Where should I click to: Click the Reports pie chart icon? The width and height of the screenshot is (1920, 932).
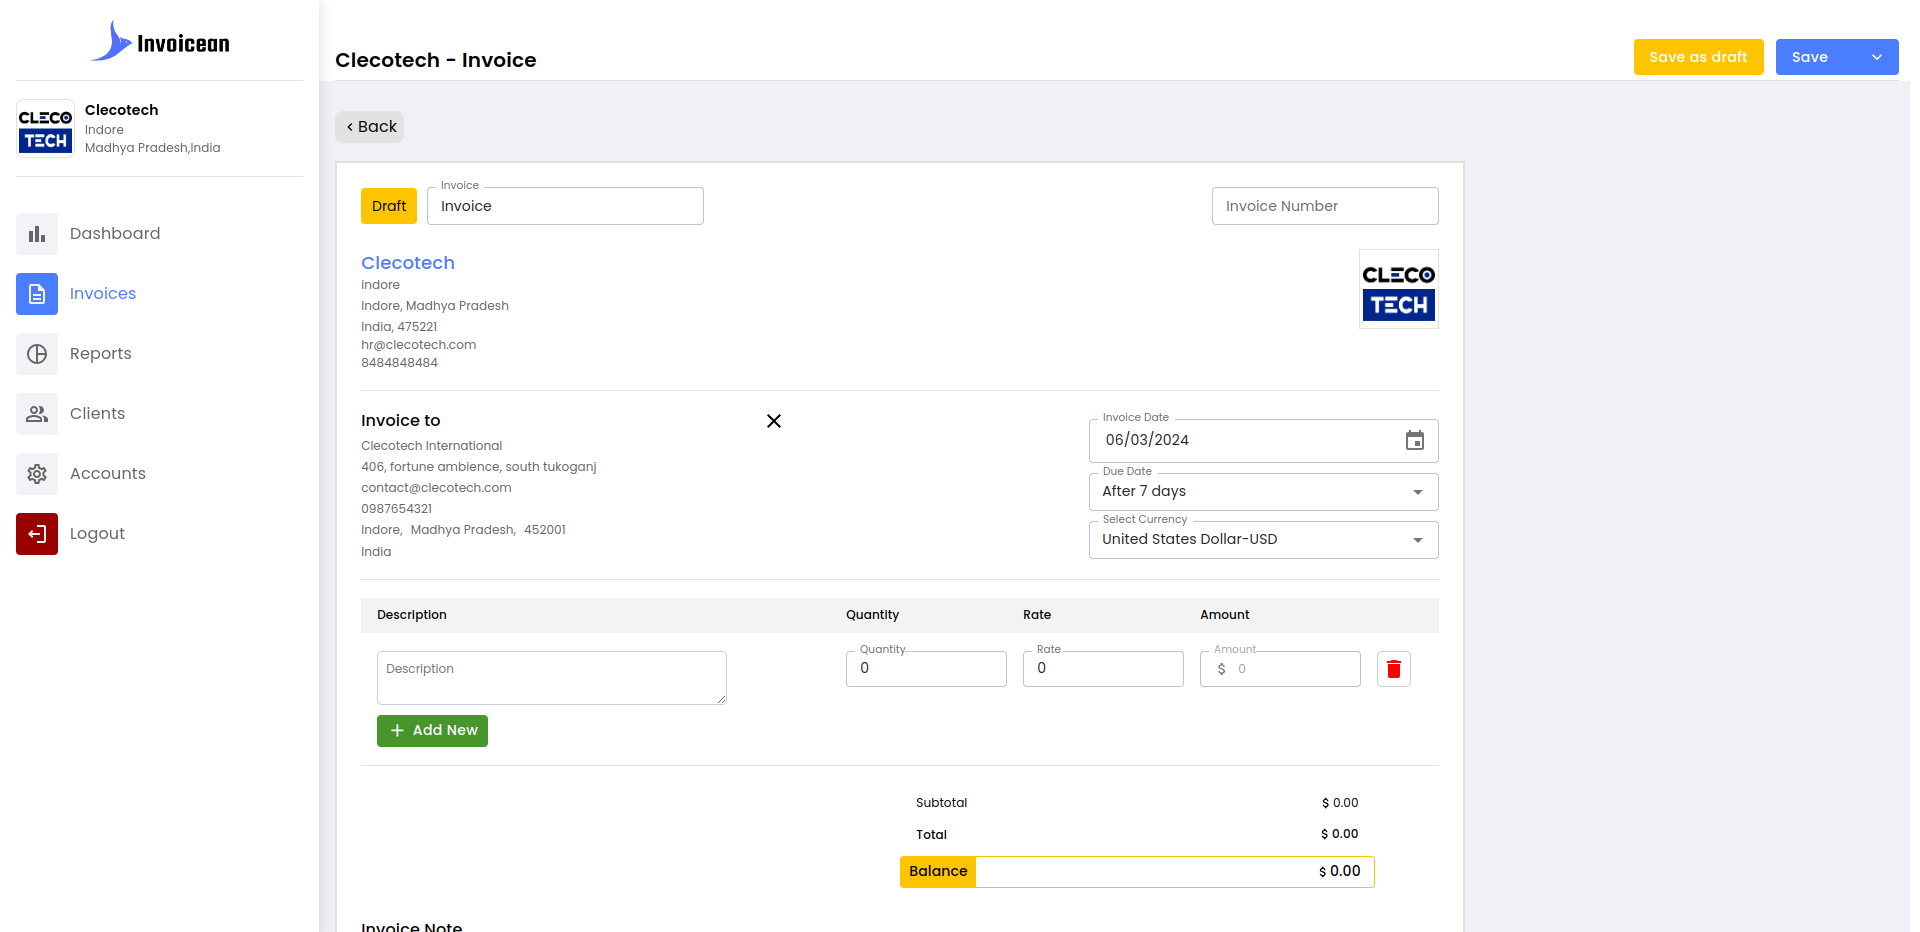pos(37,354)
